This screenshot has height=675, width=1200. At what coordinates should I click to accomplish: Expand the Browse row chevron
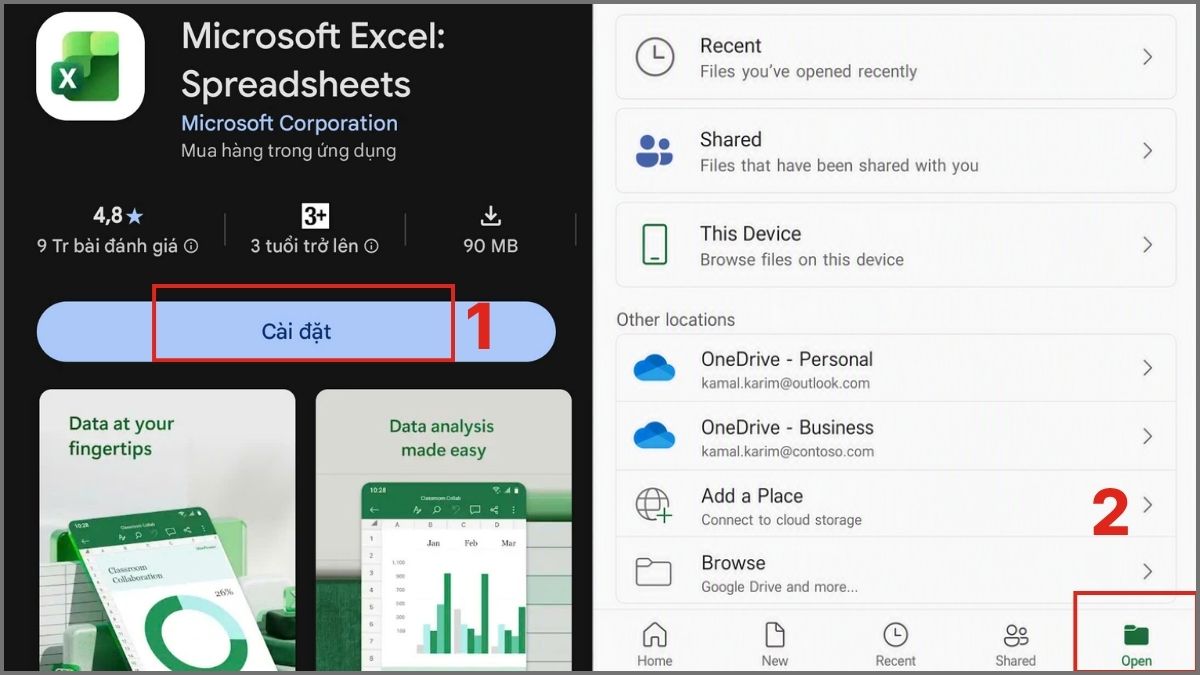point(1147,572)
